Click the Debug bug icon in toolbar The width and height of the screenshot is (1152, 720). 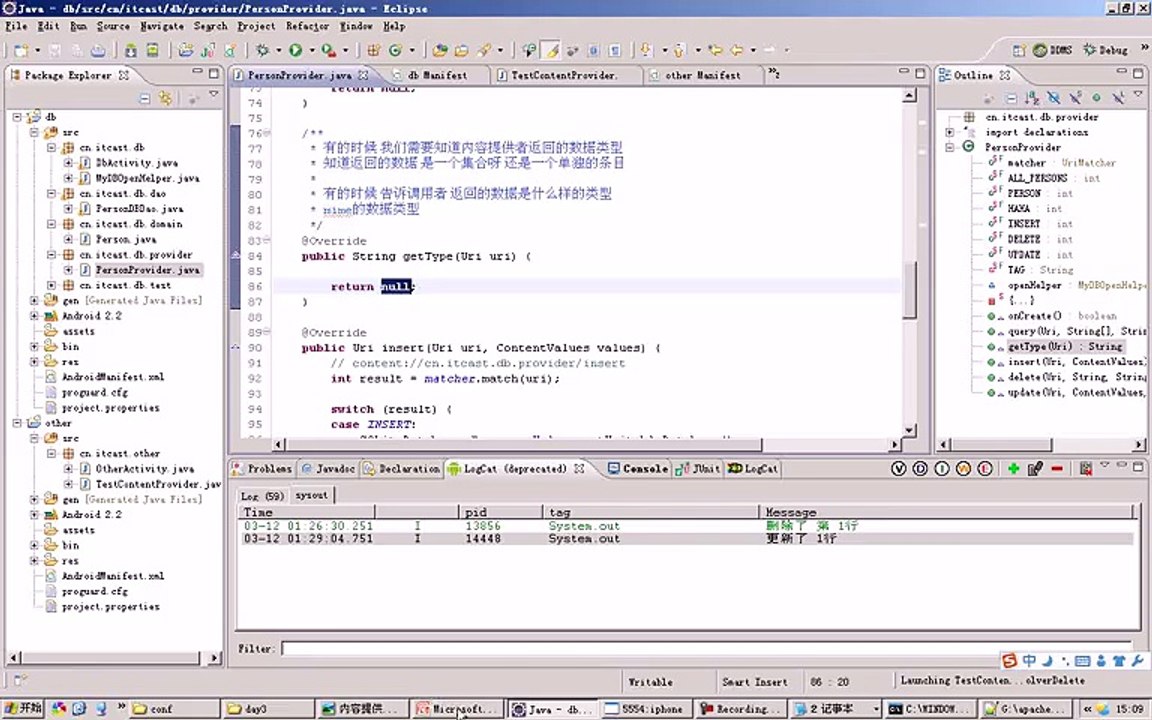(x=262, y=50)
